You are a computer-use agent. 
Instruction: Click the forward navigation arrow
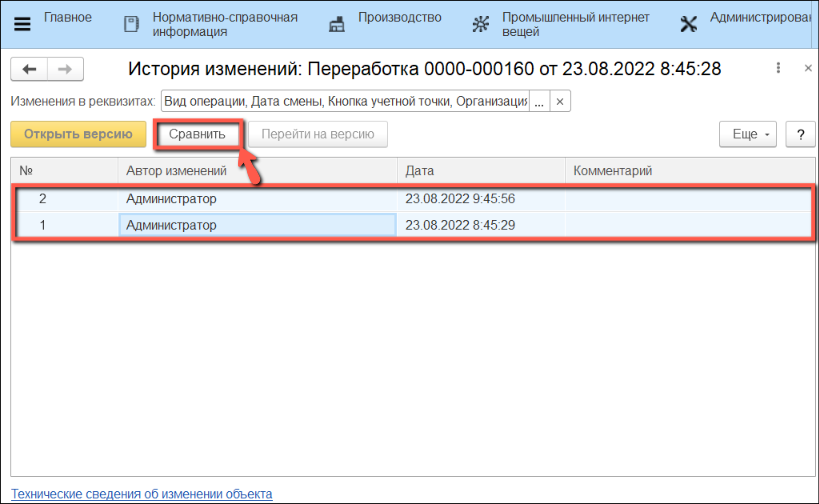pyautogui.click(x=65, y=69)
